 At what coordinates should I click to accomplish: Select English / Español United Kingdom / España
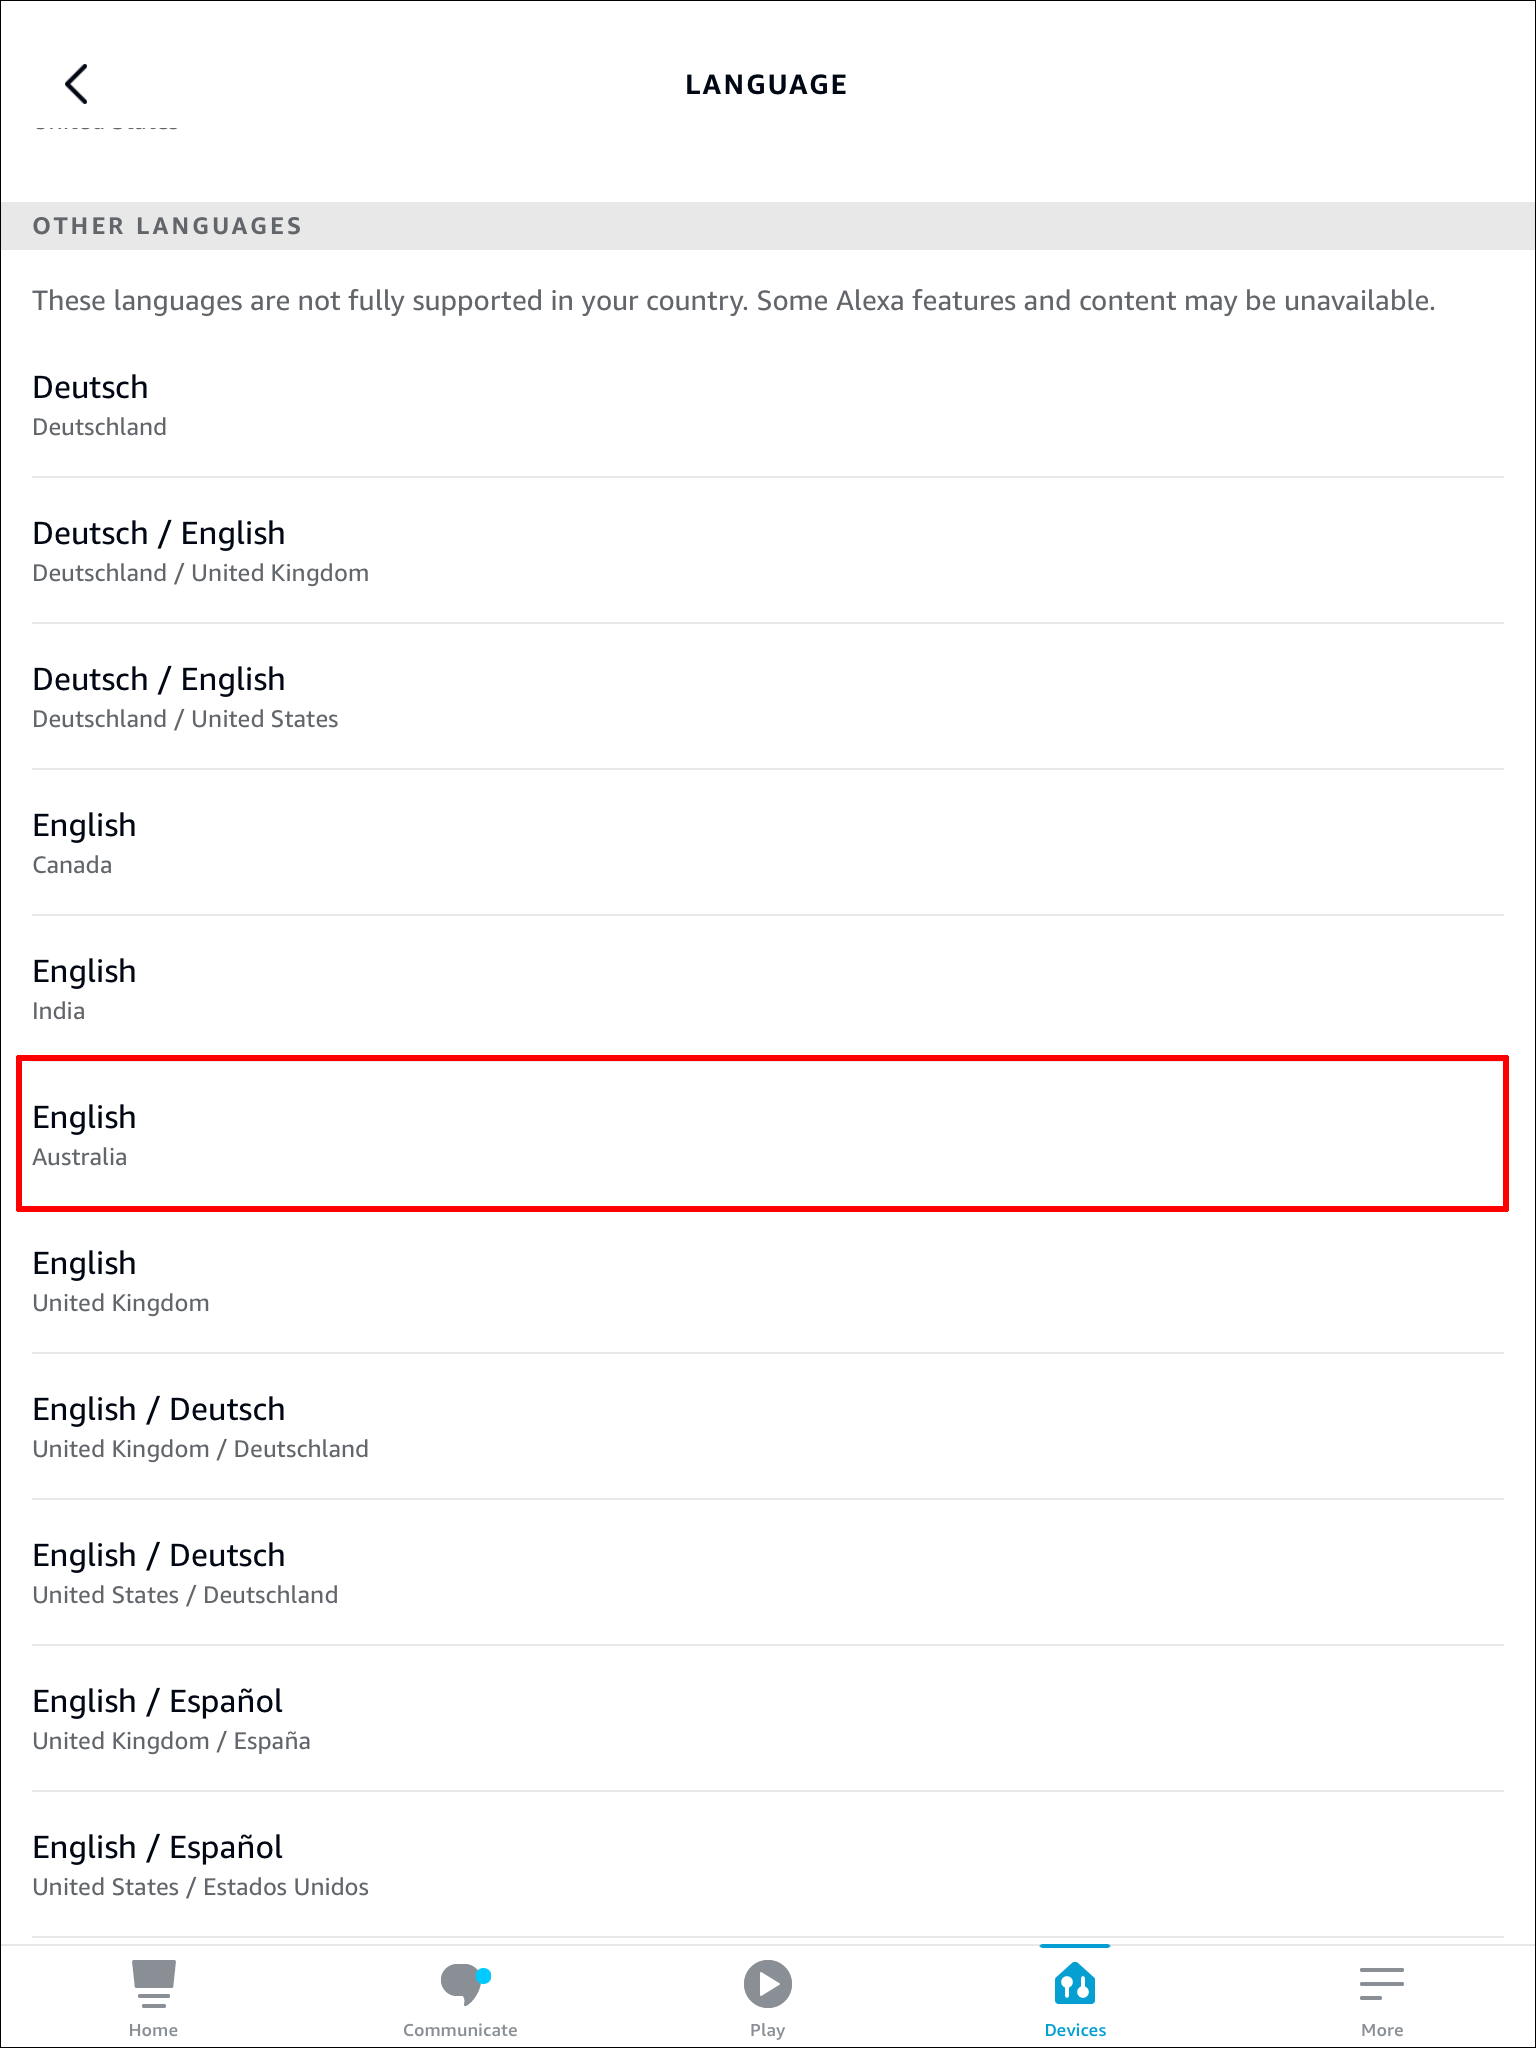(767, 1719)
